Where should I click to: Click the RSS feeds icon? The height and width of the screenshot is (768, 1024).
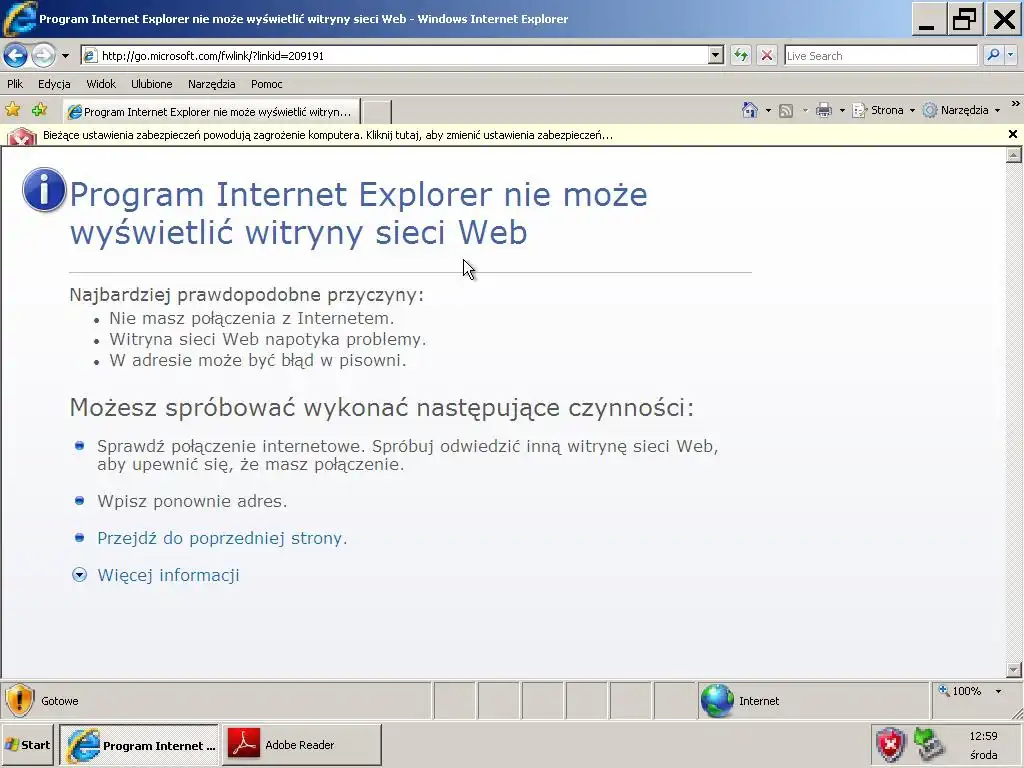[x=786, y=110]
